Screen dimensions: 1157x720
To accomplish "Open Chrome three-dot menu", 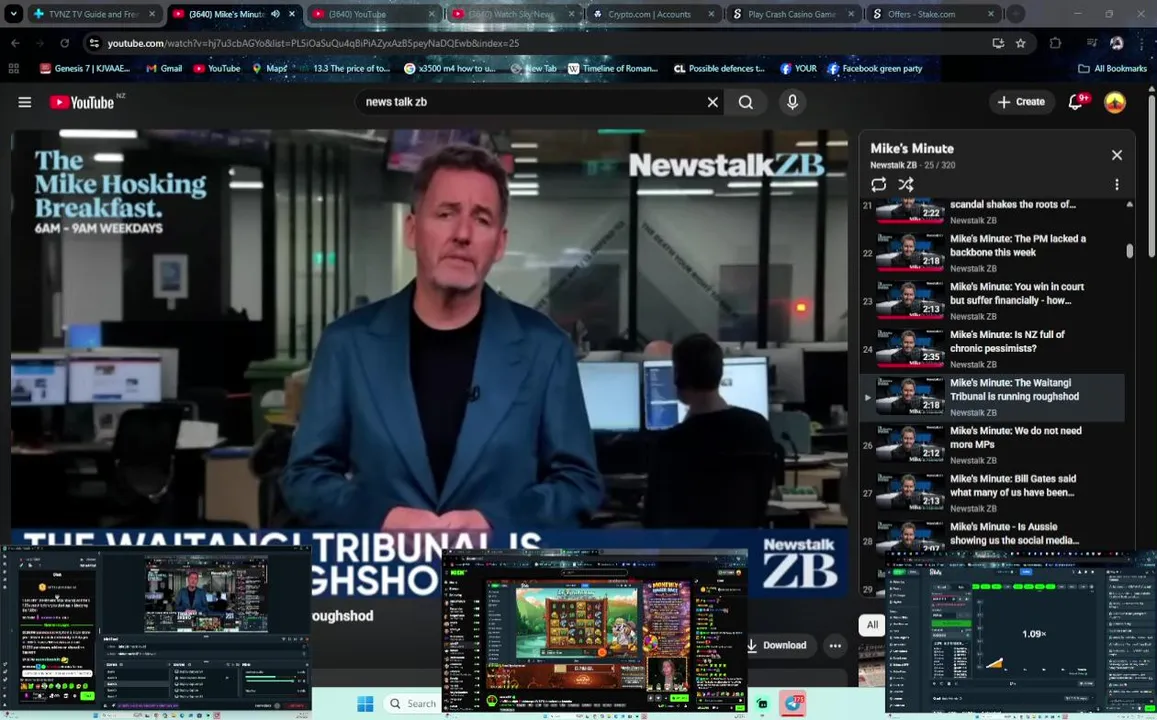I will (1142, 44).
